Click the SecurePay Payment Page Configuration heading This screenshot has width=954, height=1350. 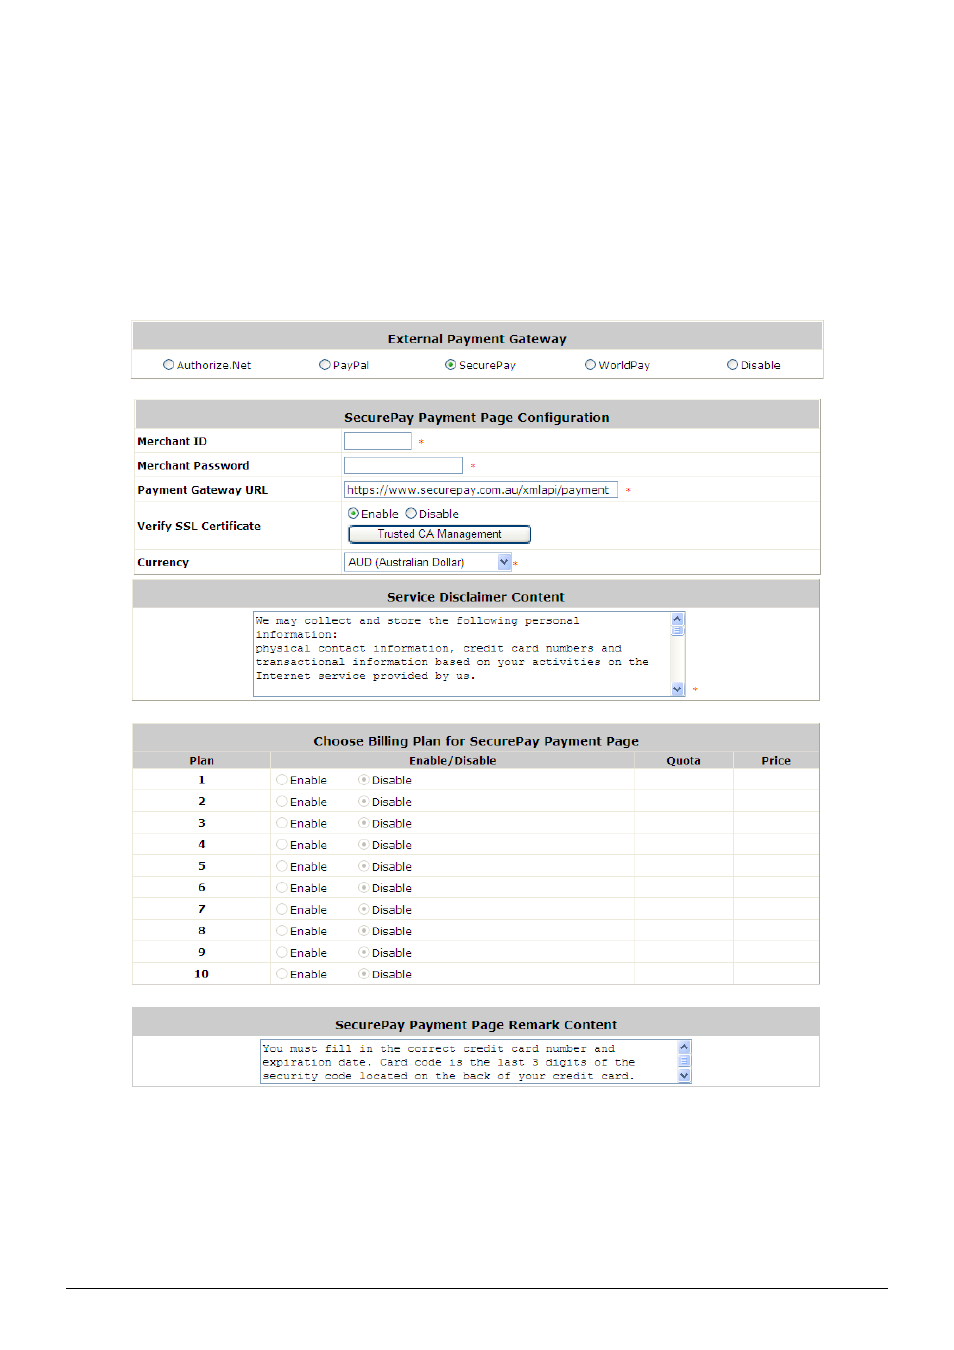tap(477, 418)
